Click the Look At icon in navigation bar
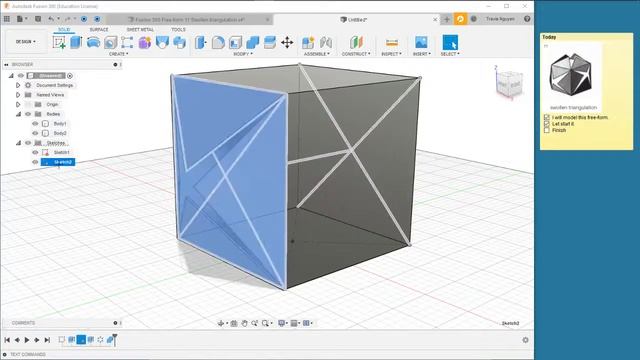Viewport: 640px width, 360px height. point(234,323)
